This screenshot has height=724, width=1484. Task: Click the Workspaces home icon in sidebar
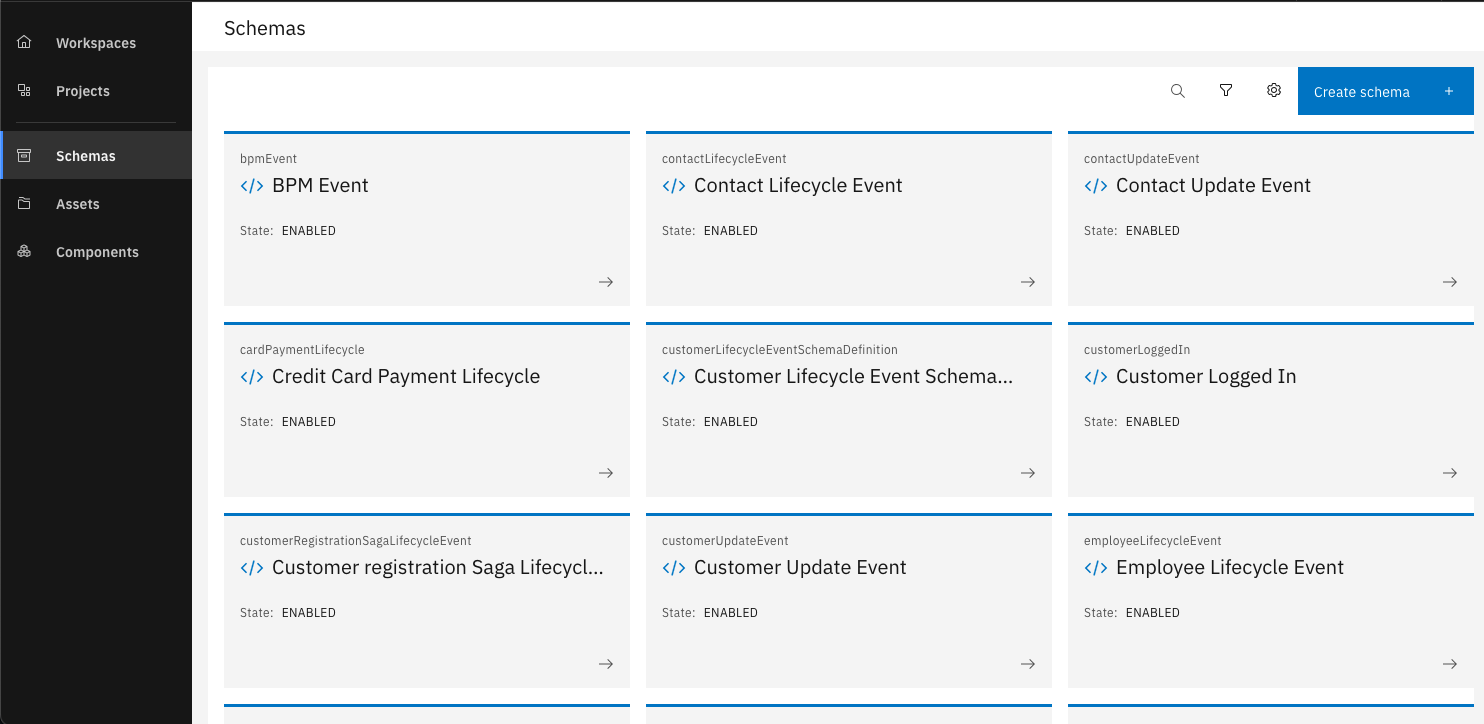pos(25,43)
